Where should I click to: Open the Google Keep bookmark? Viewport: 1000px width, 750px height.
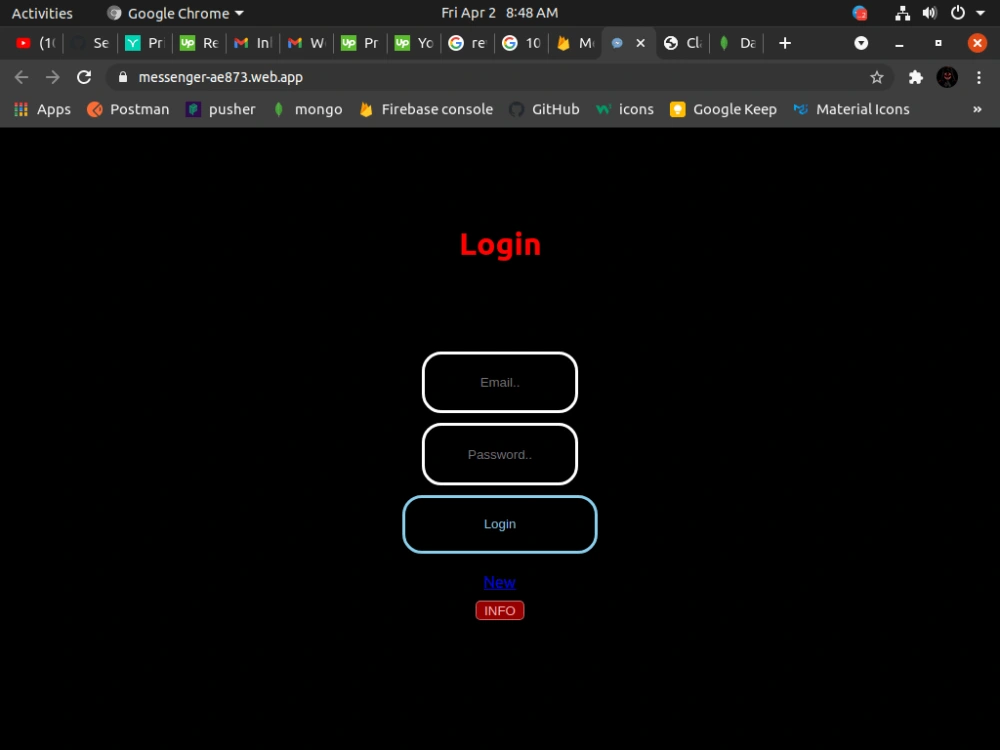[723, 109]
